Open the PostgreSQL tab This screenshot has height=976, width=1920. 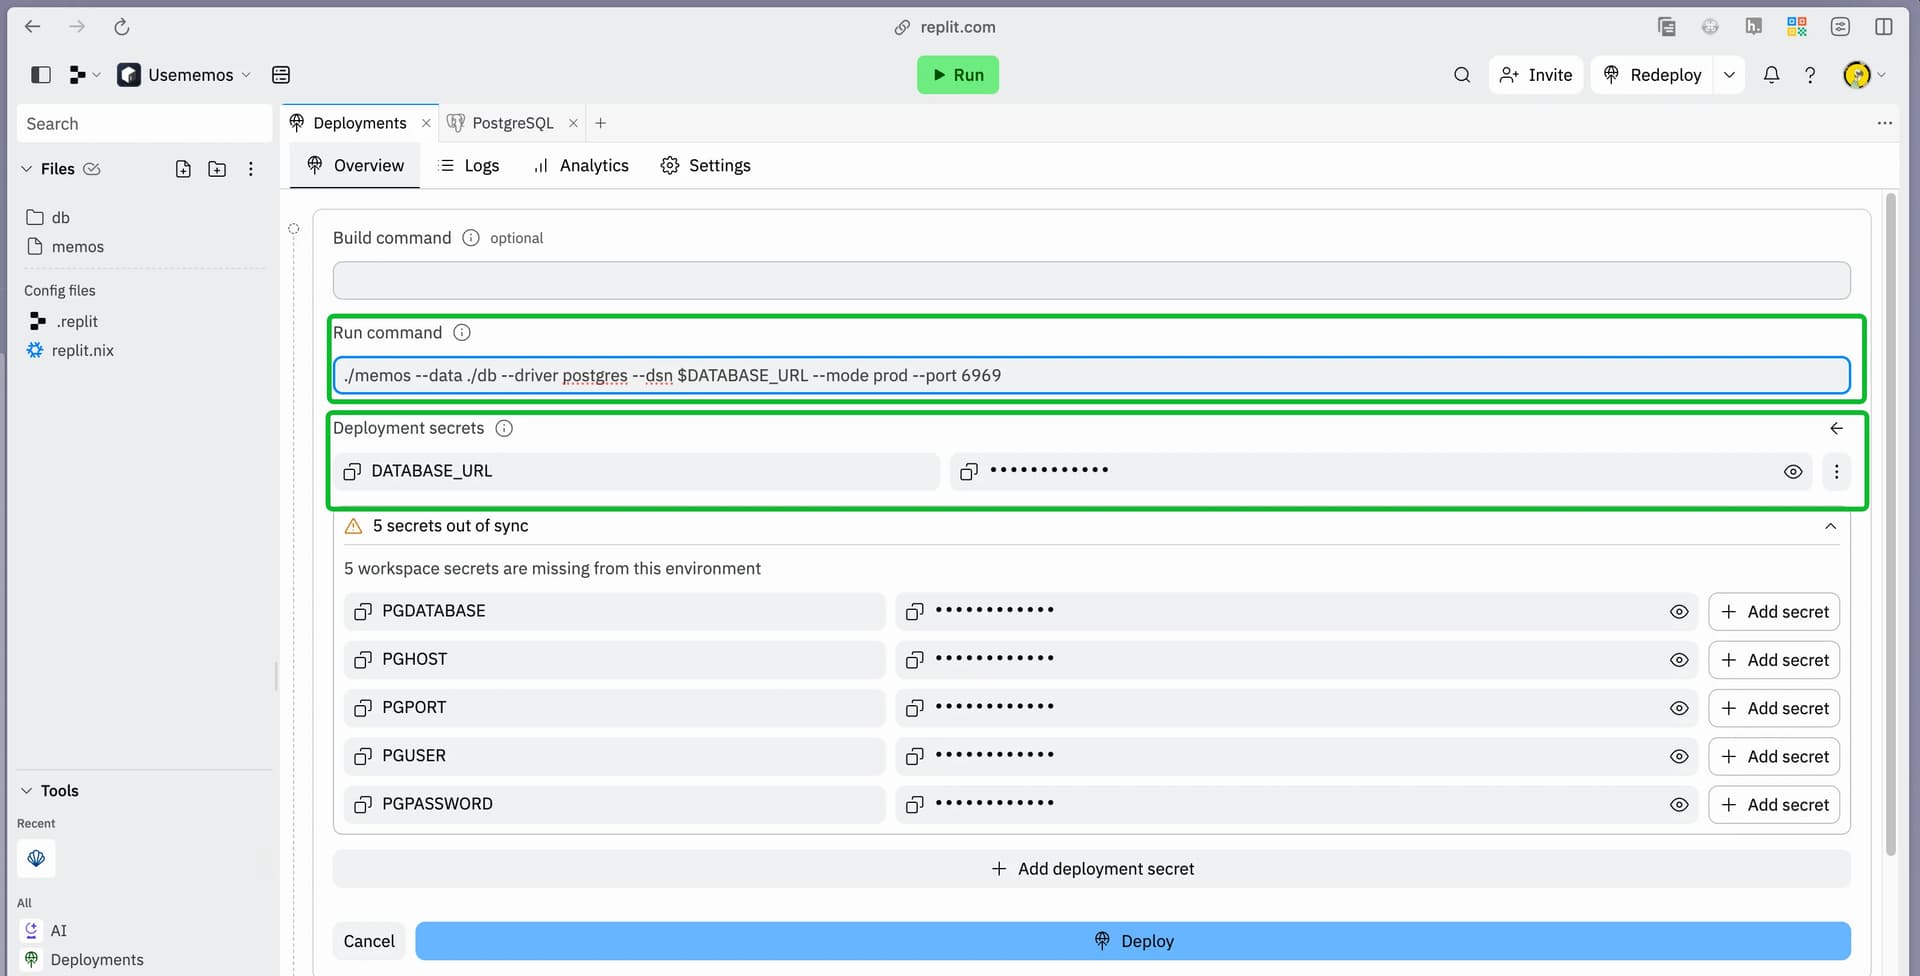(x=511, y=123)
